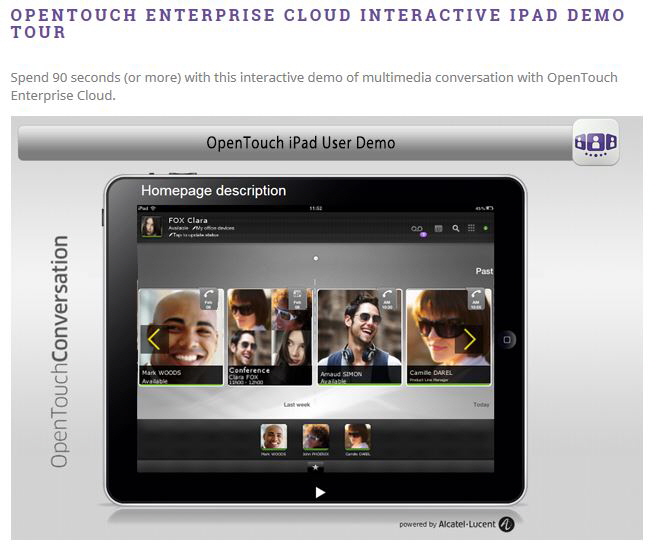Click the Homepage description heading

213,191
